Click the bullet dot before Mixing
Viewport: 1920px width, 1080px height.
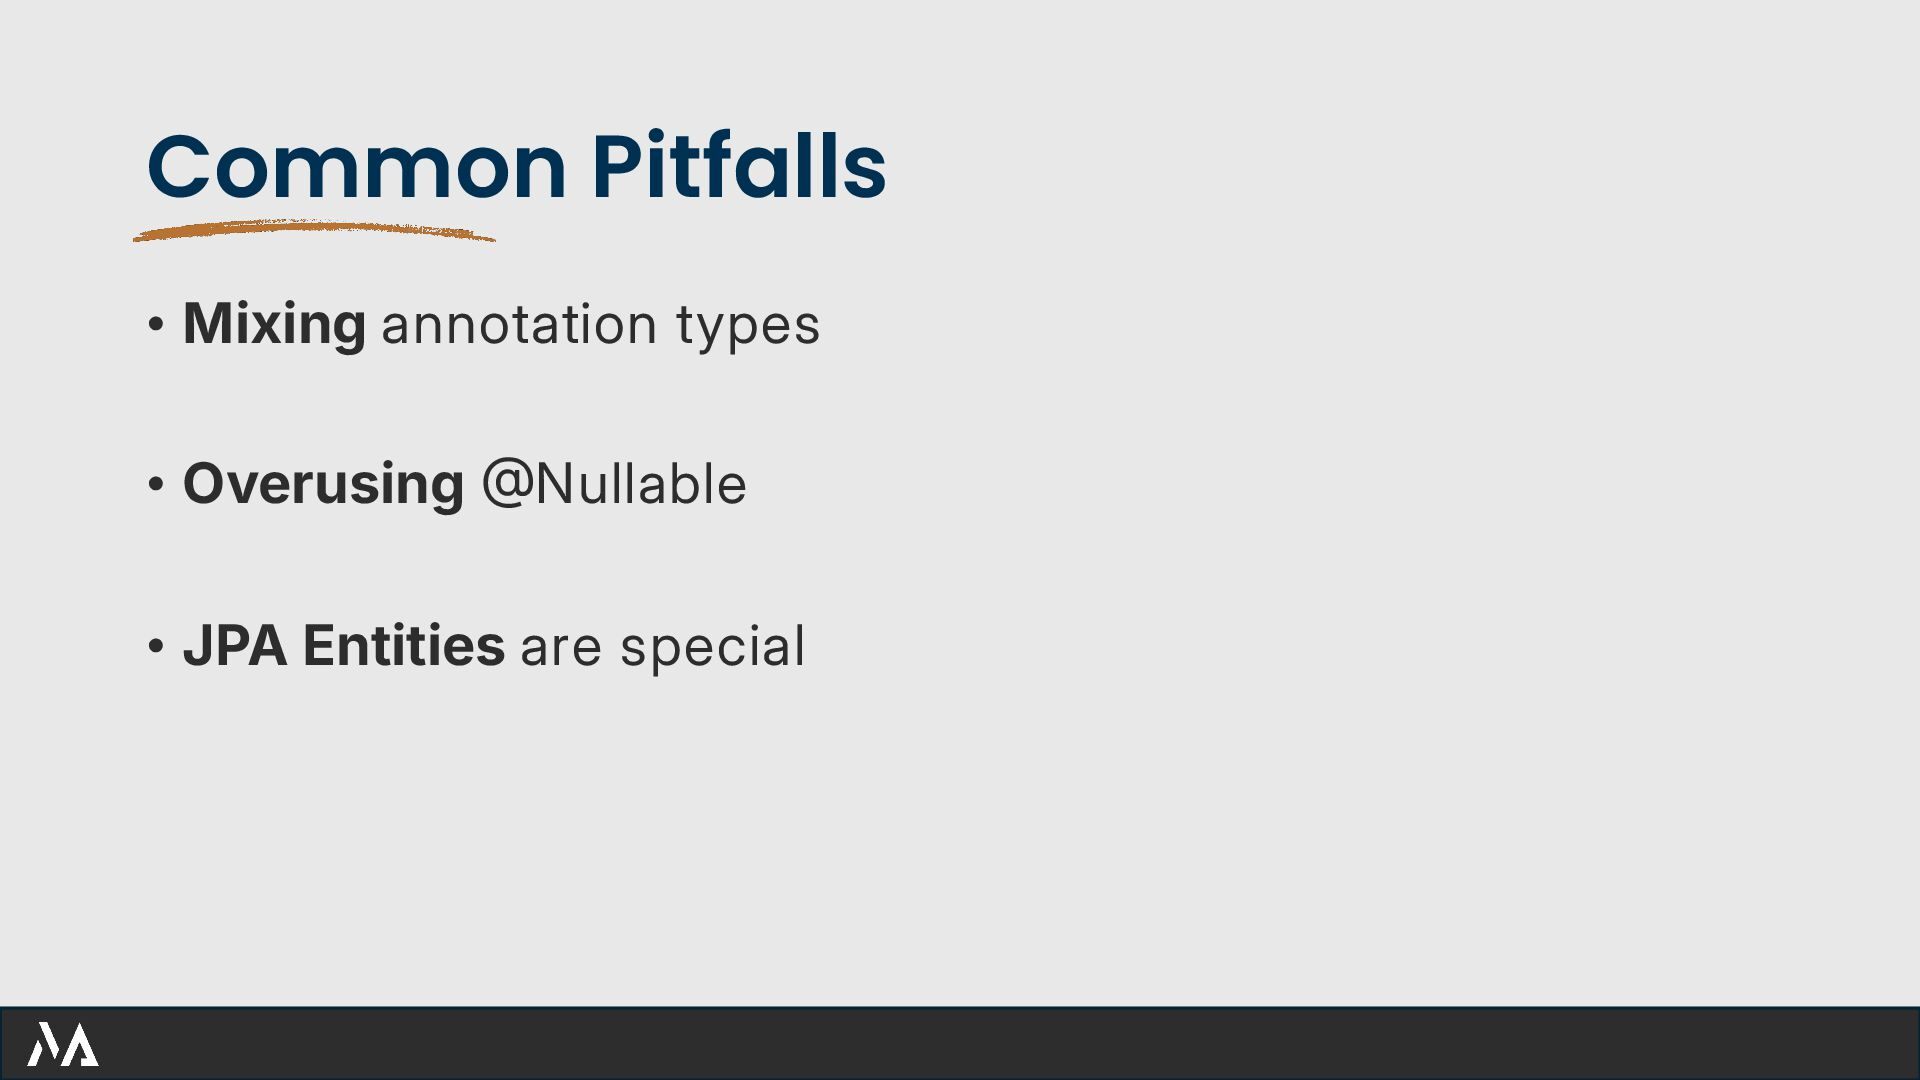155,324
